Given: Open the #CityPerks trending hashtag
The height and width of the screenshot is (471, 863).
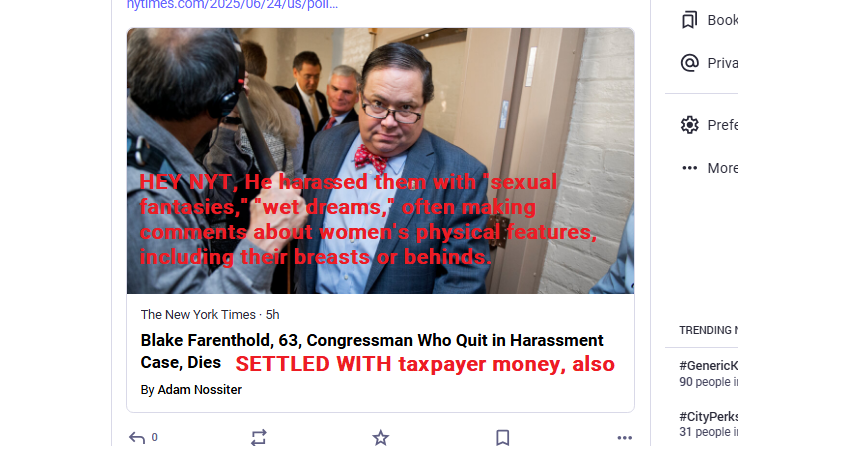Looking at the screenshot, I should click(x=708, y=417).
